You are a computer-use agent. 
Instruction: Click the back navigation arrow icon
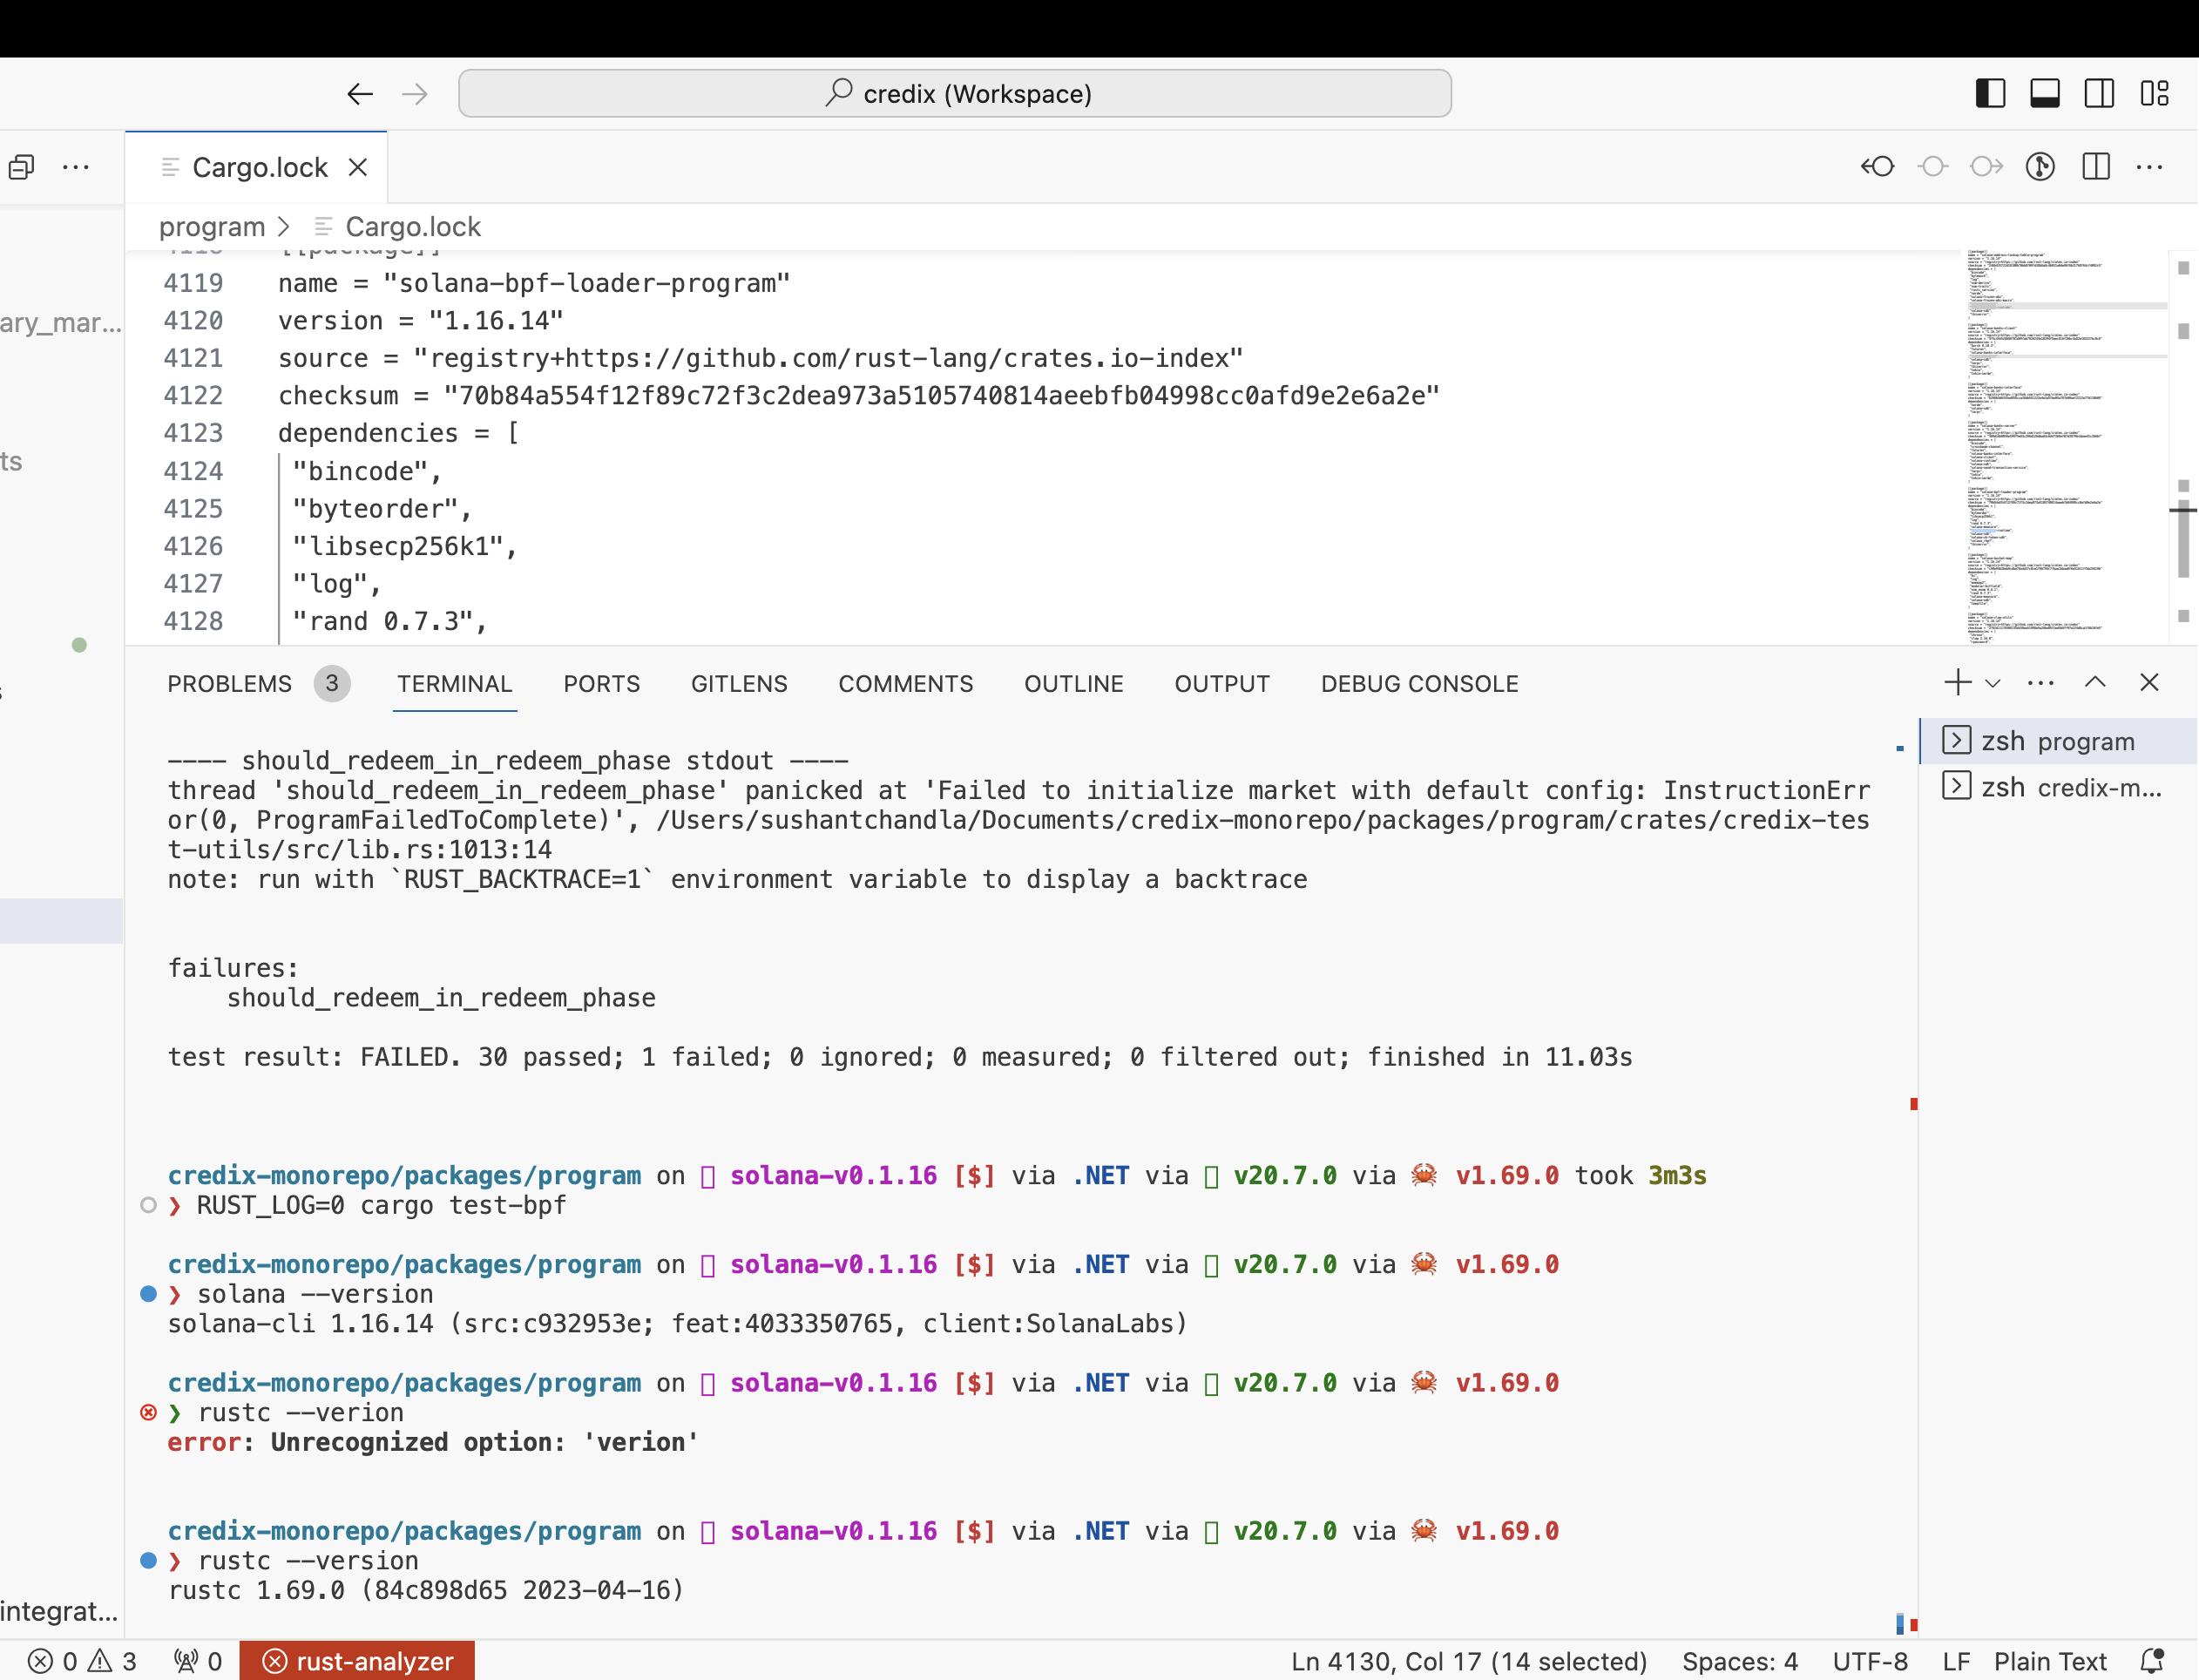point(360,93)
